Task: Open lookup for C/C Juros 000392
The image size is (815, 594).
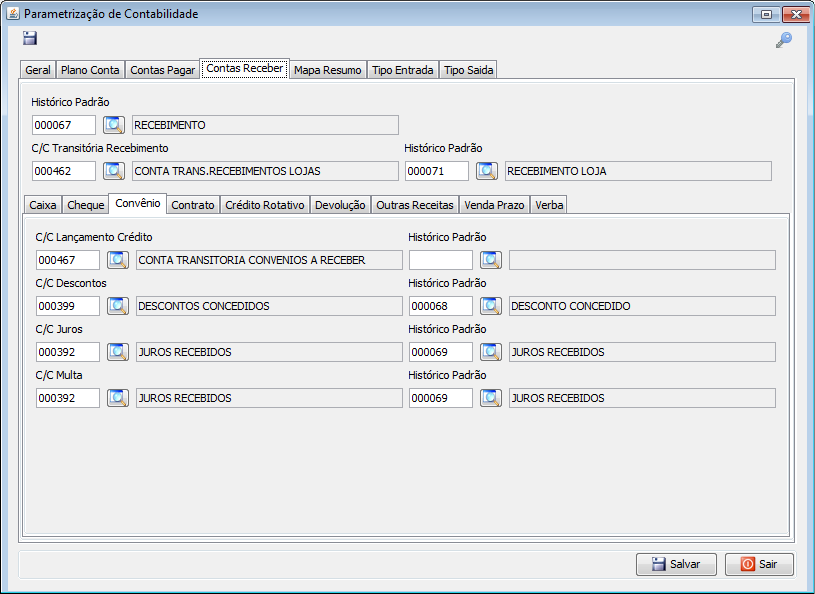Action: click(118, 352)
